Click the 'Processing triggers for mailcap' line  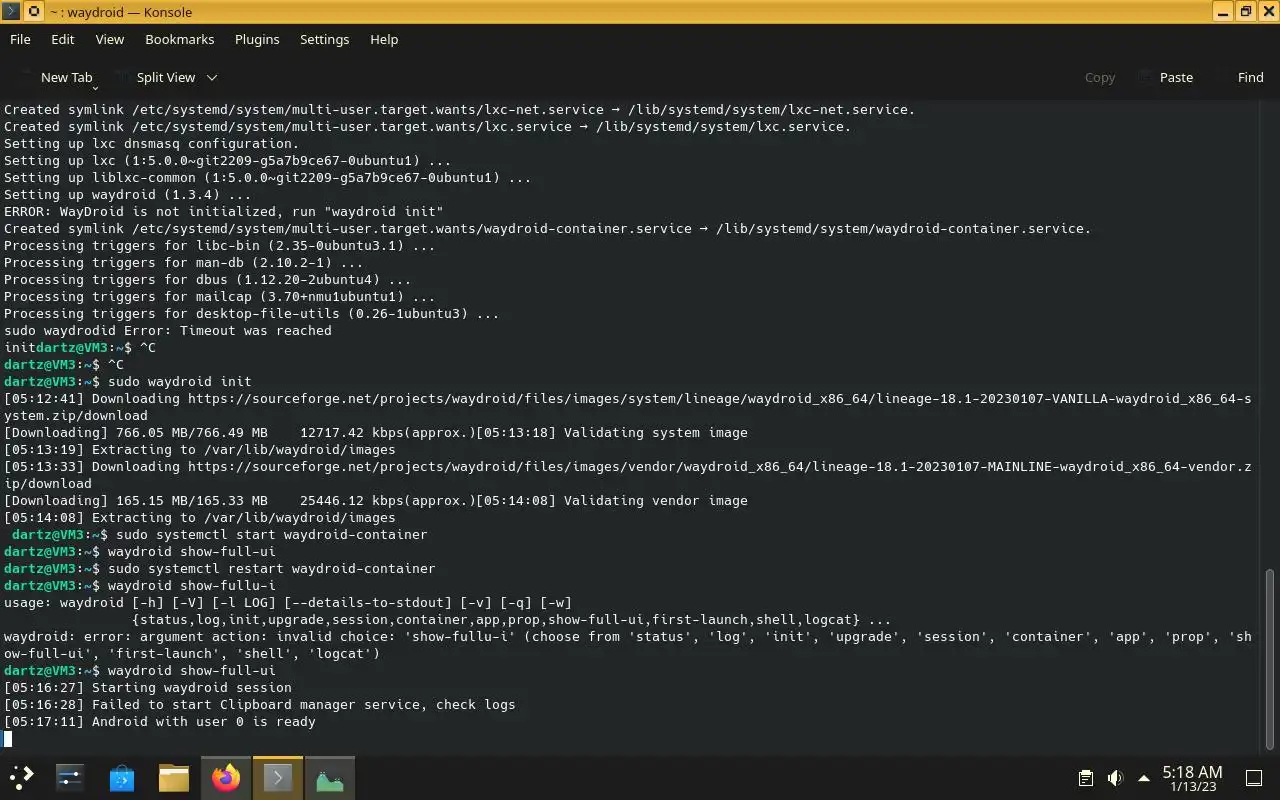[220, 296]
